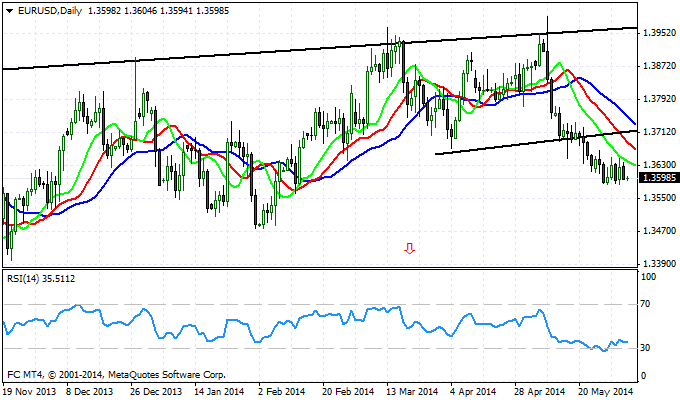Select the red down arrow marker
This screenshot has height=400, width=680.
[409, 249]
